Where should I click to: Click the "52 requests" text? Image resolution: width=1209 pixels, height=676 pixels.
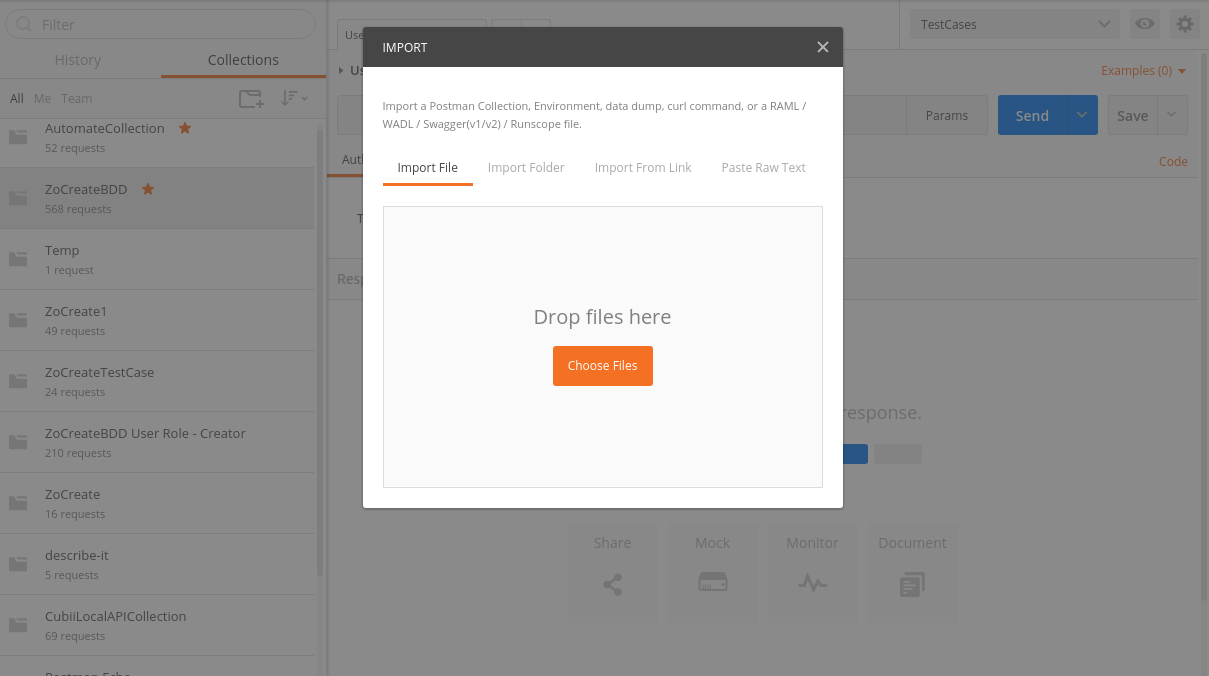[x=75, y=148]
